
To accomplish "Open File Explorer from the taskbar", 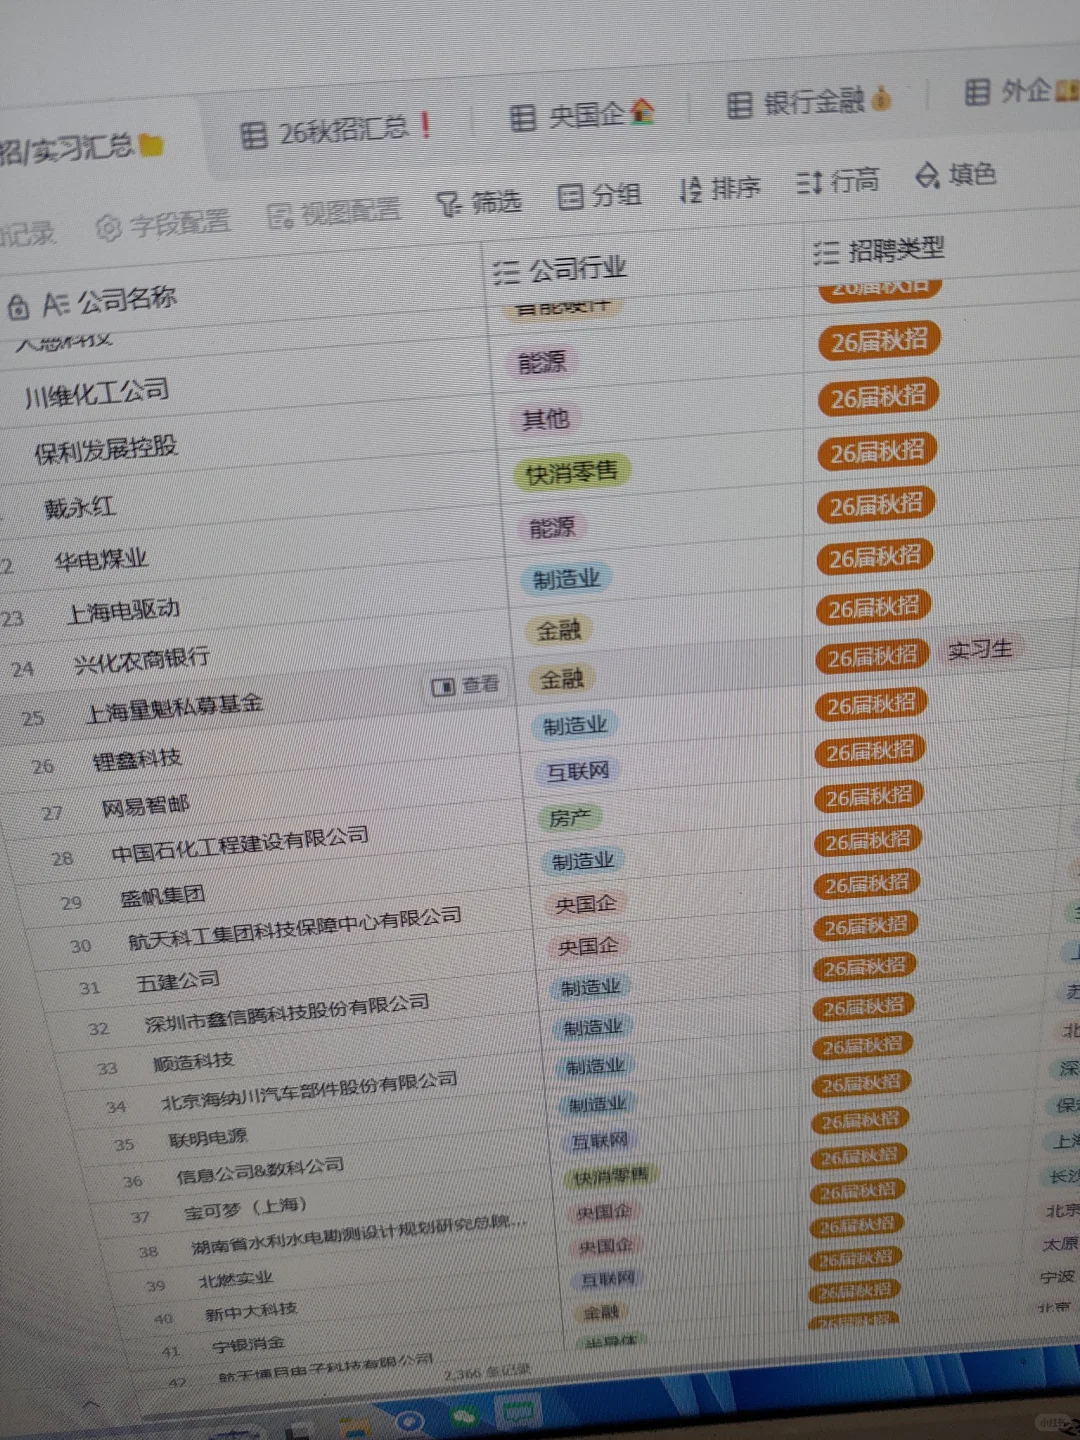I will pos(353,1428).
